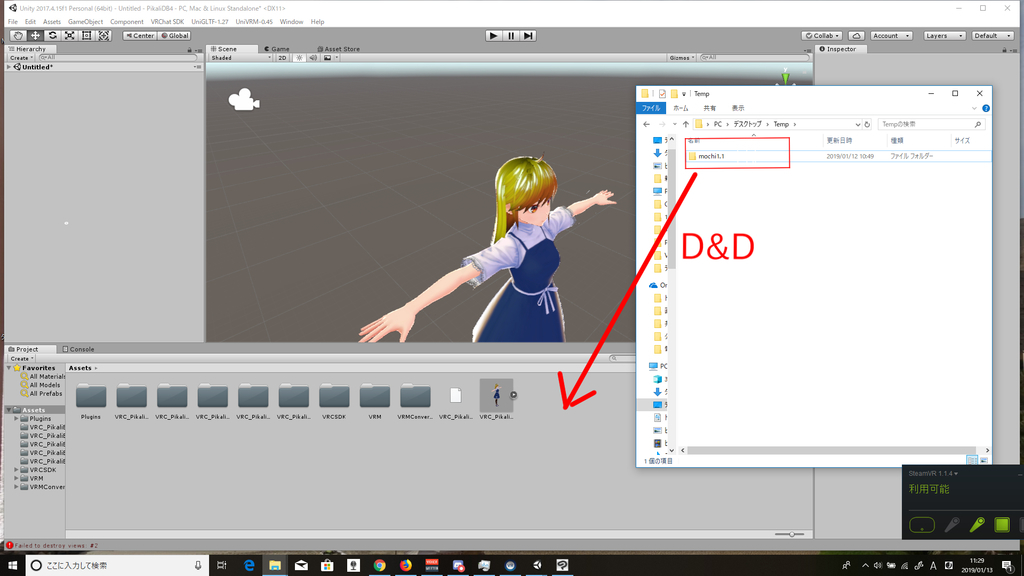Viewport: 1024px width, 576px height.
Task: Select the combined Transform tool
Action: point(104,36)
